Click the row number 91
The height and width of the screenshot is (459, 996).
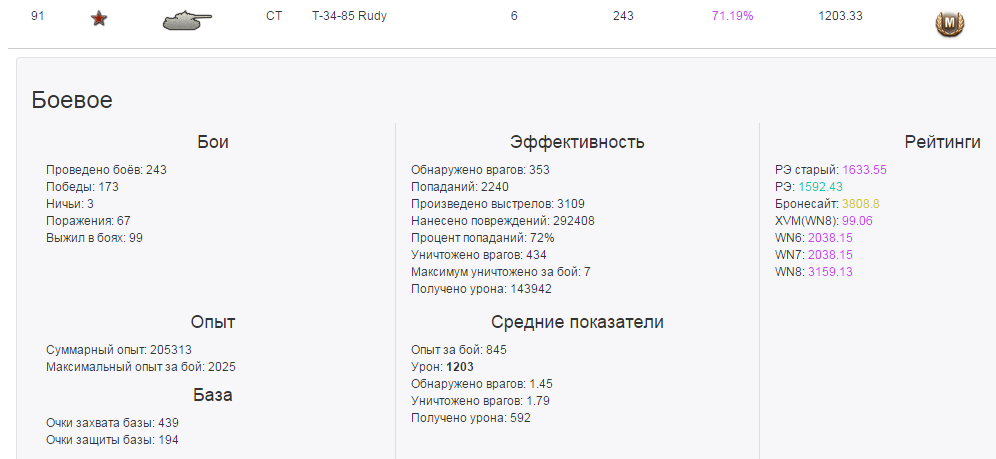(x=37, y=17)
